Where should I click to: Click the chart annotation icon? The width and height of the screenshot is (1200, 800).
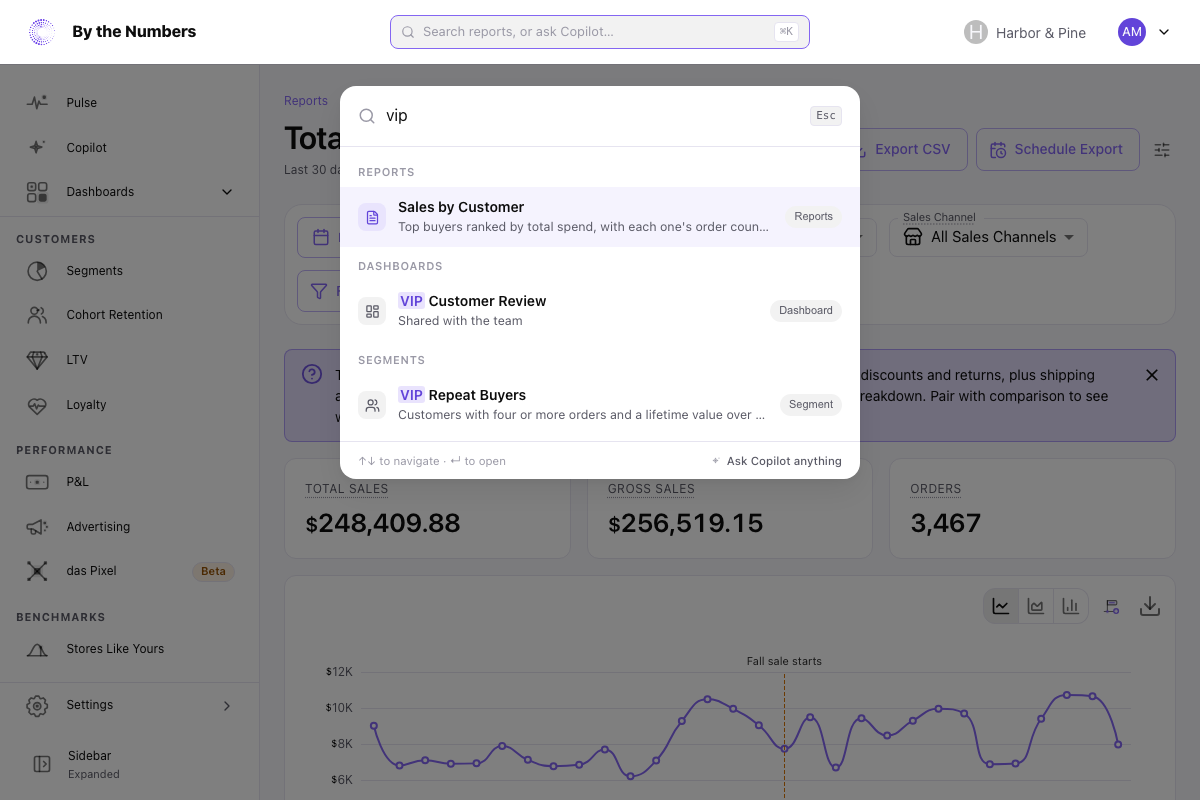coord(1111,606)
